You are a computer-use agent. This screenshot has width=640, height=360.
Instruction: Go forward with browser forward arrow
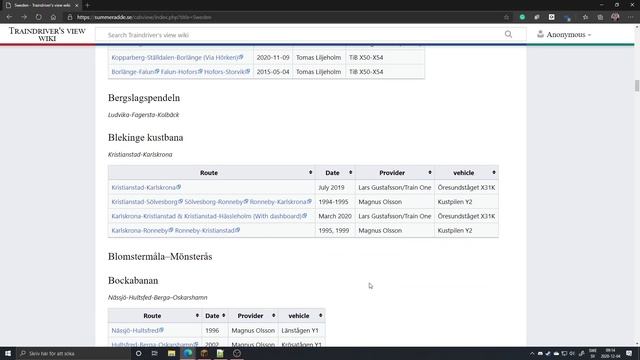click(x=24, y=17)
